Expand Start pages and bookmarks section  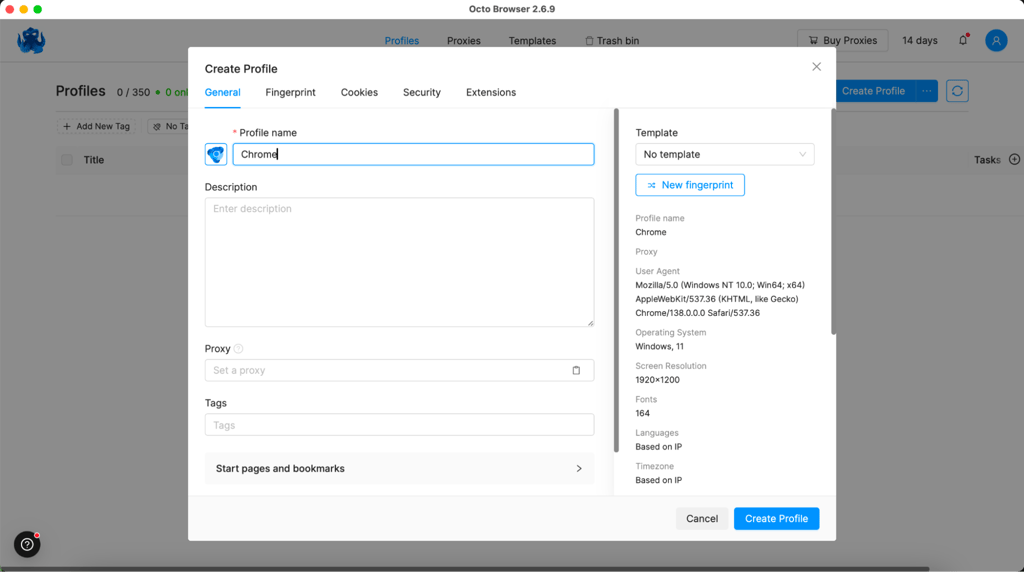(399, 468)
